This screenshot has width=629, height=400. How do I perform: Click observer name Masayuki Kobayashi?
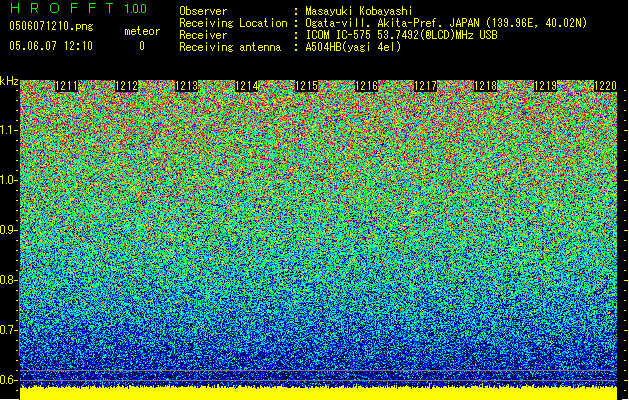click(x=359, y=11)
